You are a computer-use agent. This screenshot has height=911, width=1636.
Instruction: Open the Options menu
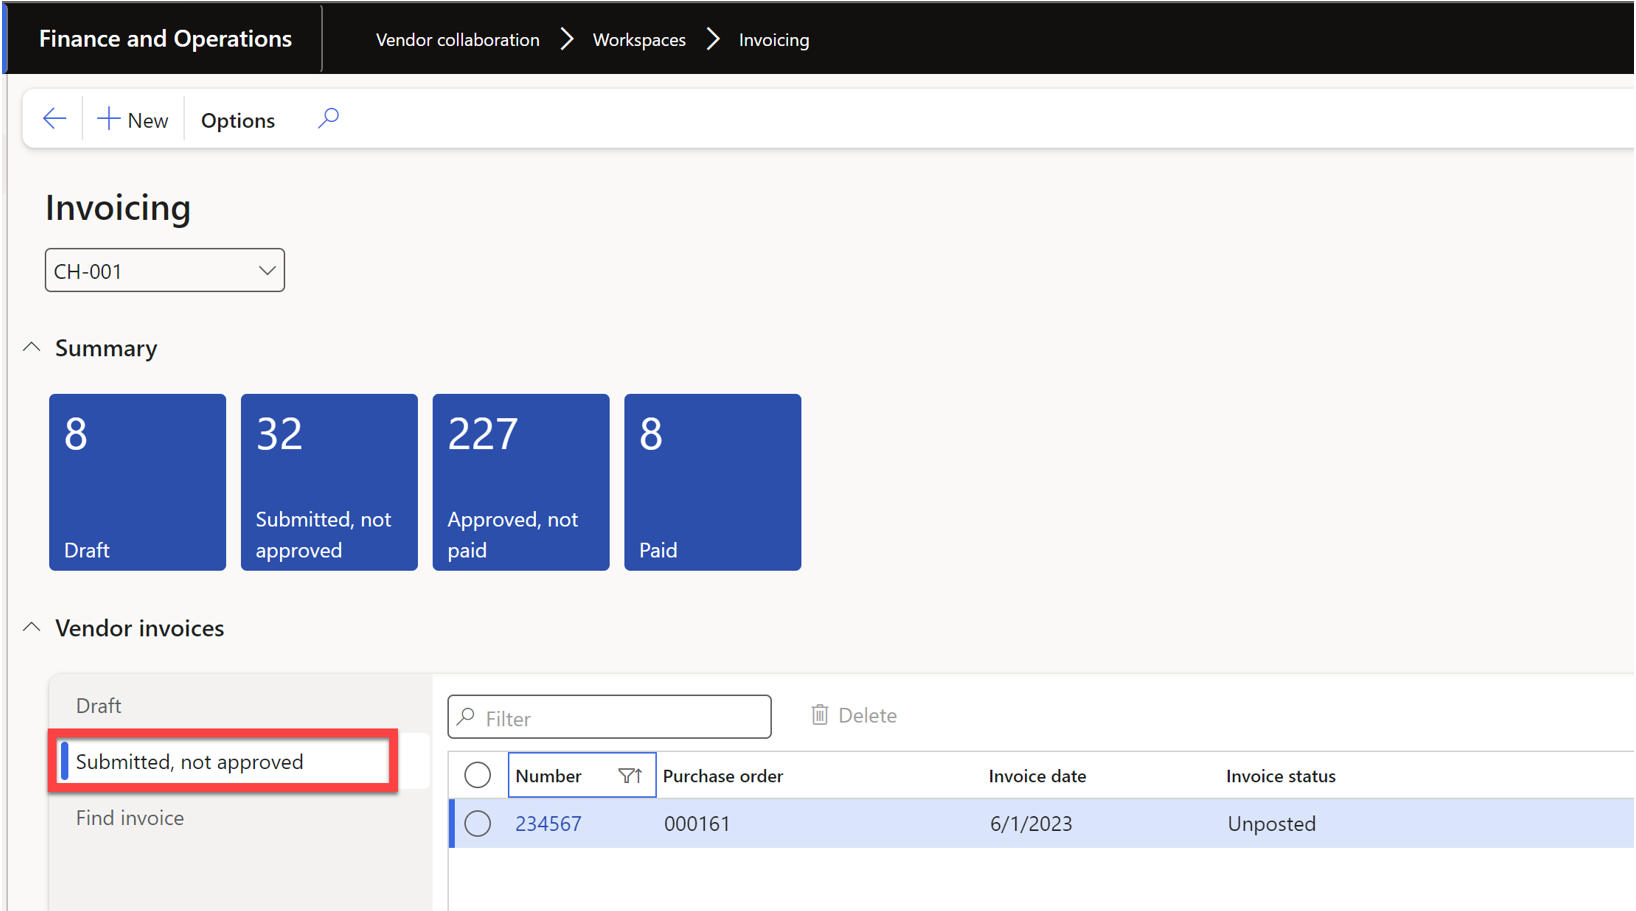pyautogui.click(x=238, y=120)
